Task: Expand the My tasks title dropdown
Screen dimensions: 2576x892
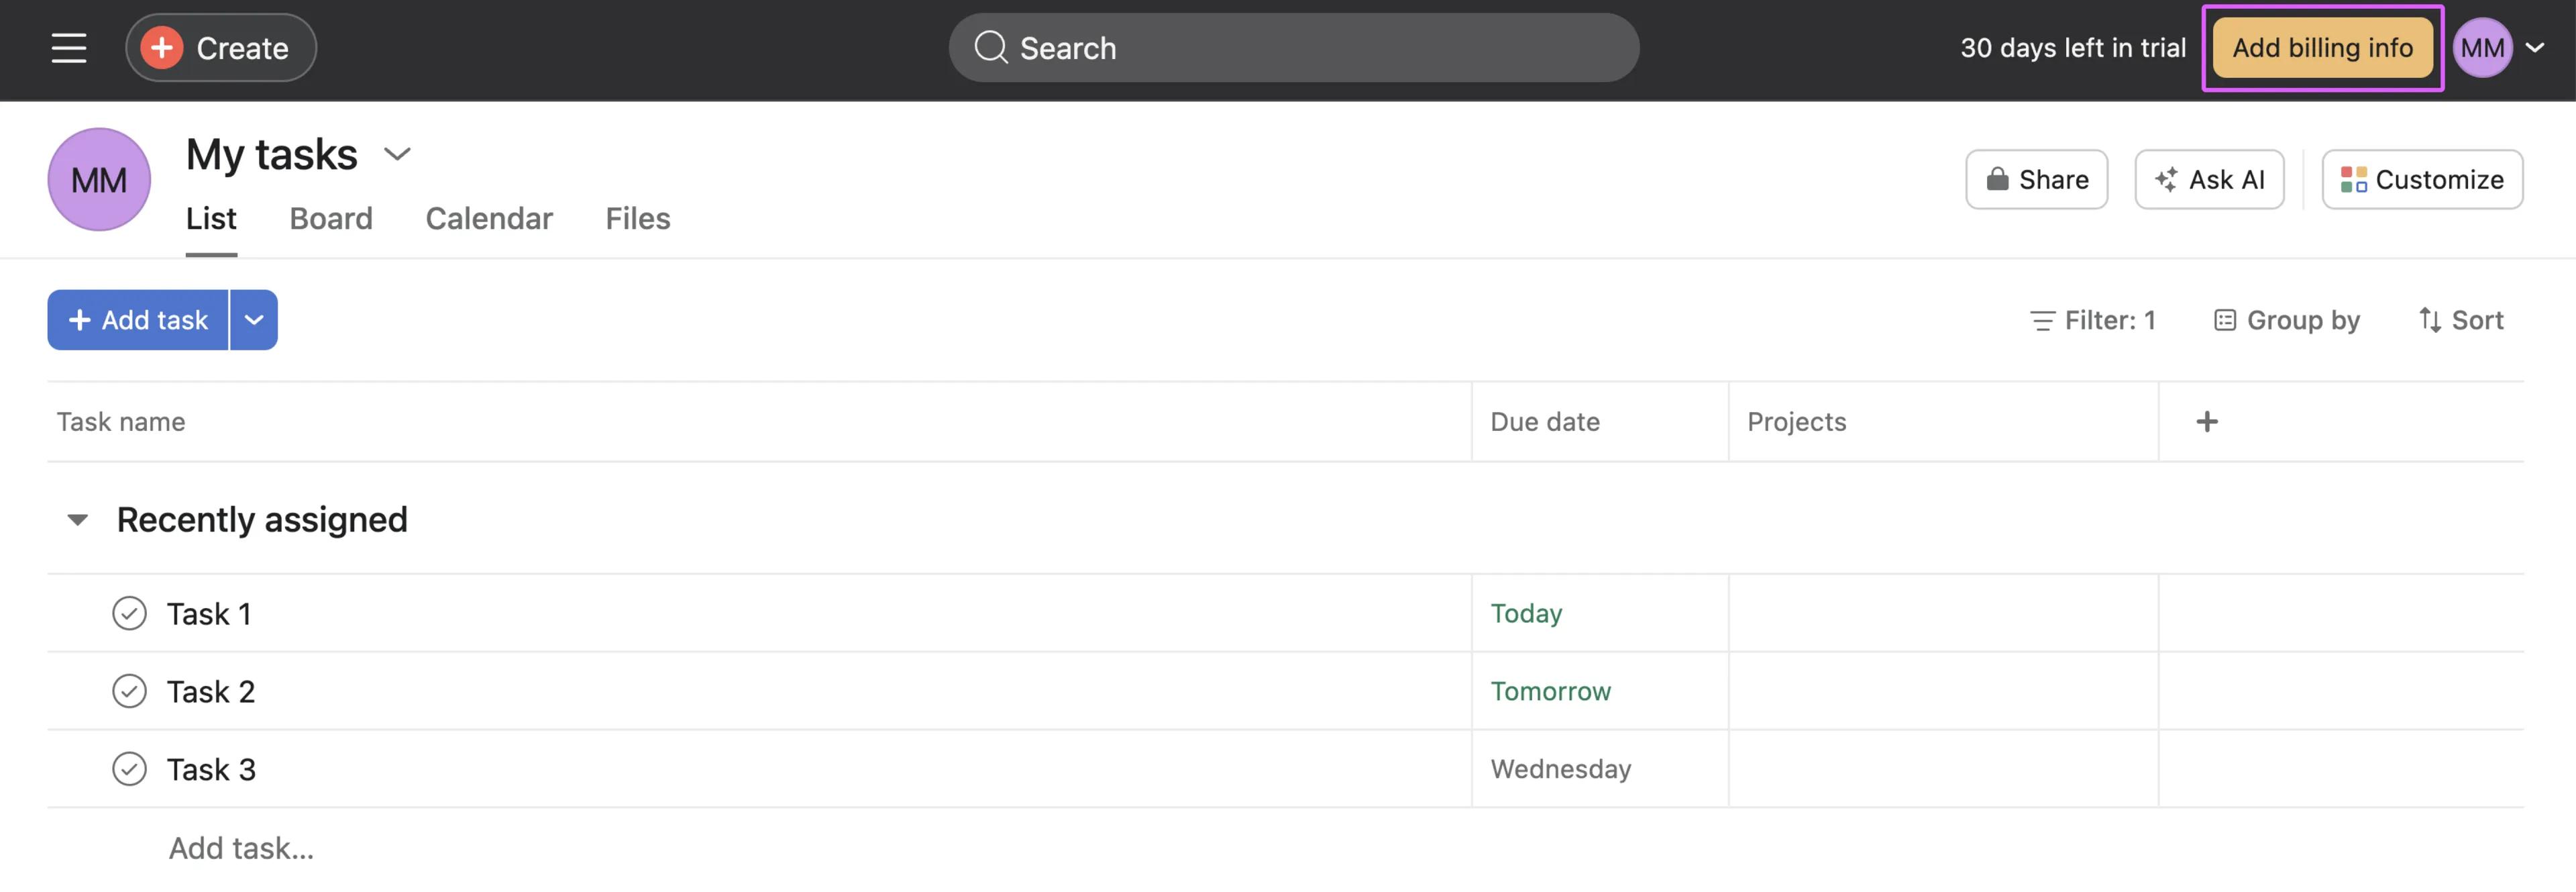Action: (397, 154)
